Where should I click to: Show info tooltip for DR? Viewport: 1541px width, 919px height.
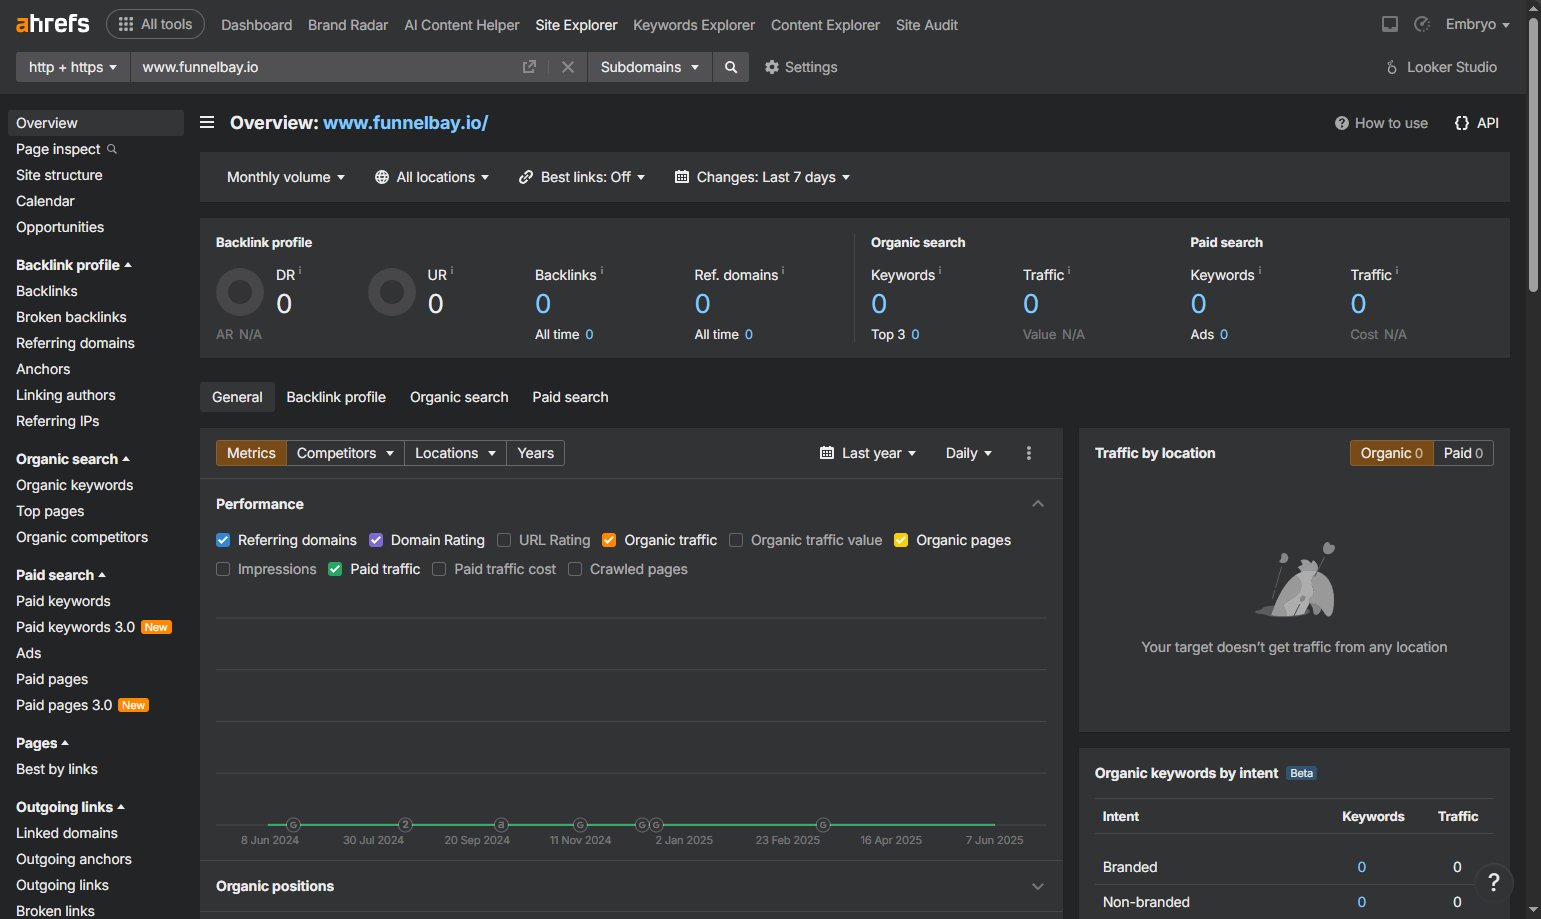pyautogui.click(x=300, y=271)
